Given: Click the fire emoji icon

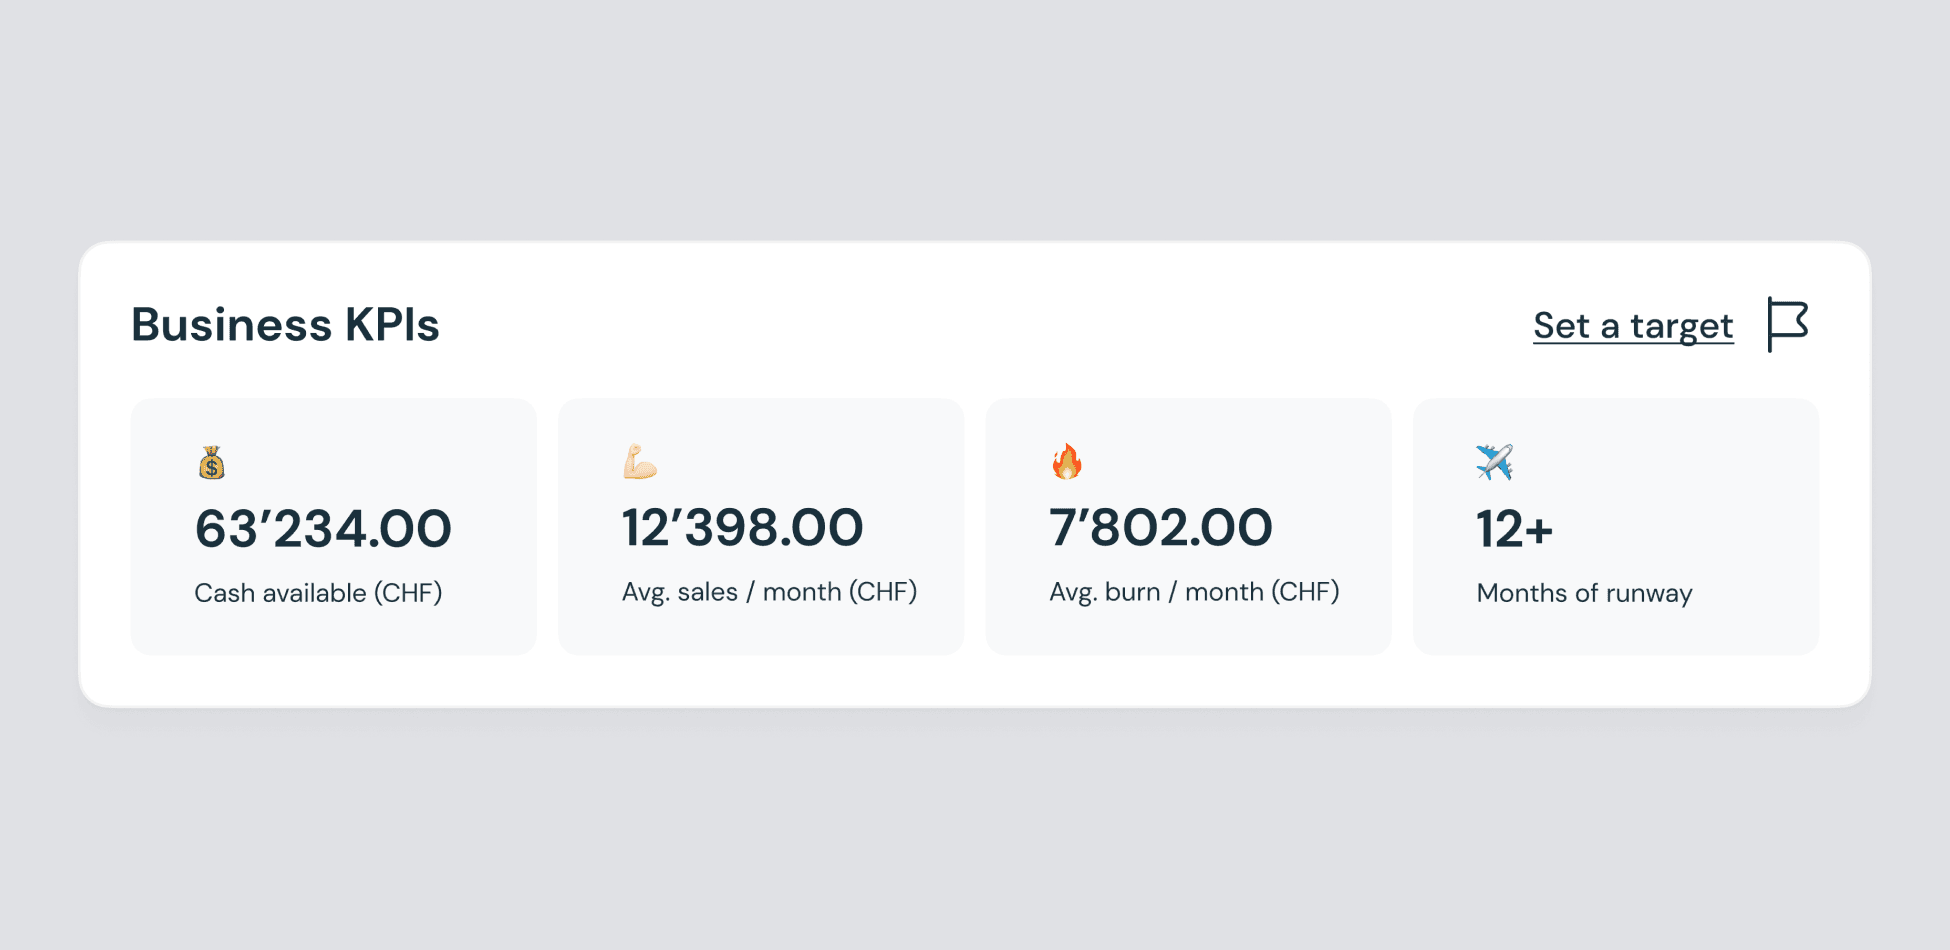Looking at the screenshot, I should pyautogui.click(x=1067, y=462).
